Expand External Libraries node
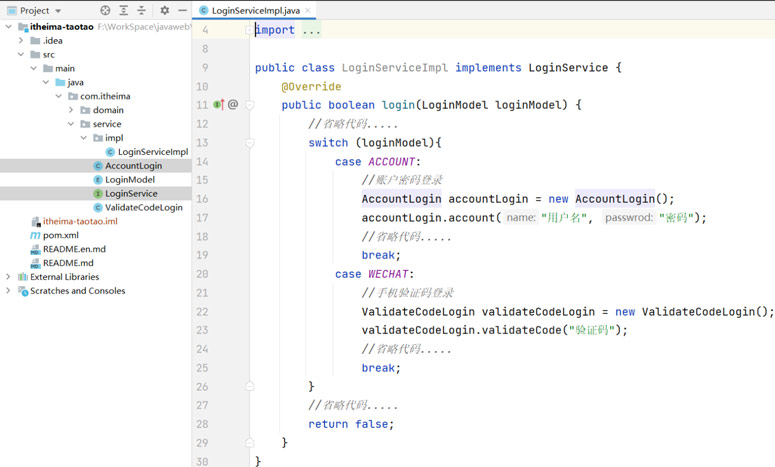 [8, 277]
